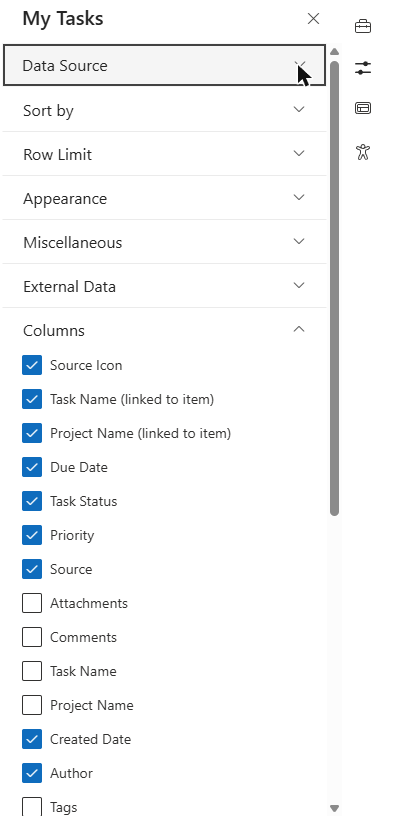Check the unlinked Task Name column

(32, 671)
